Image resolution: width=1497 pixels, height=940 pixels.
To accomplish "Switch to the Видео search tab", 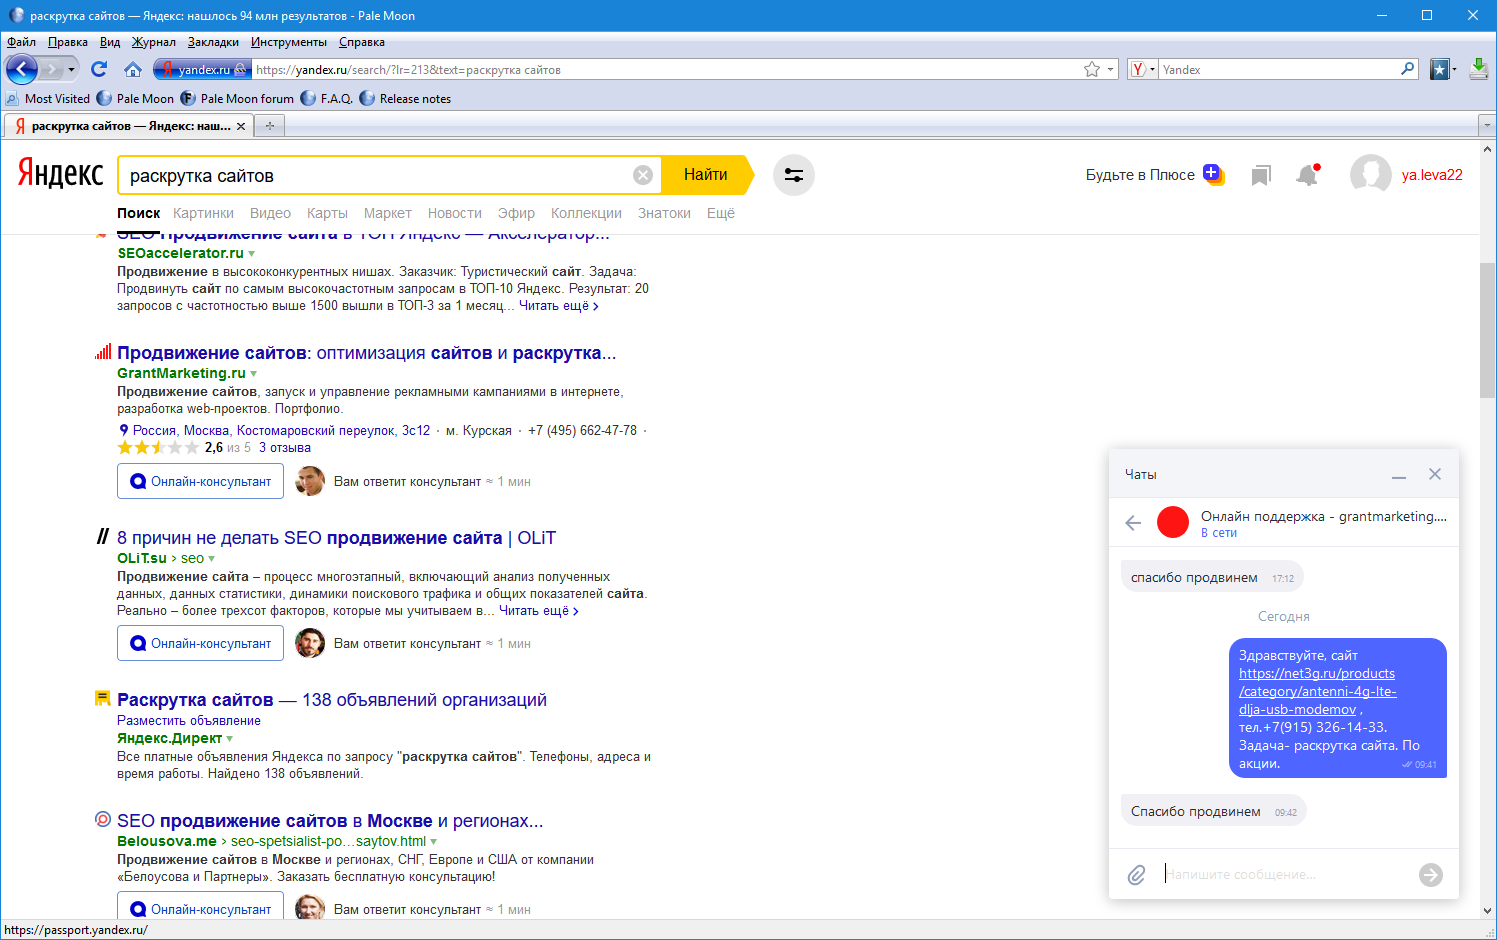I will click(x=270, y=213).
